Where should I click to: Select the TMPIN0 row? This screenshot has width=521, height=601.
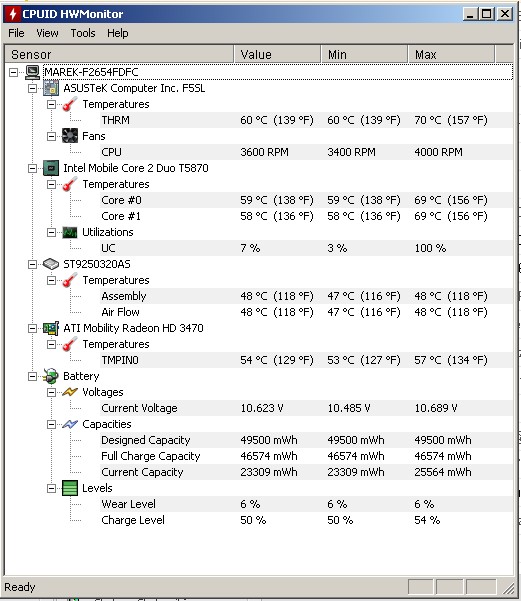[x=306, y=360]
